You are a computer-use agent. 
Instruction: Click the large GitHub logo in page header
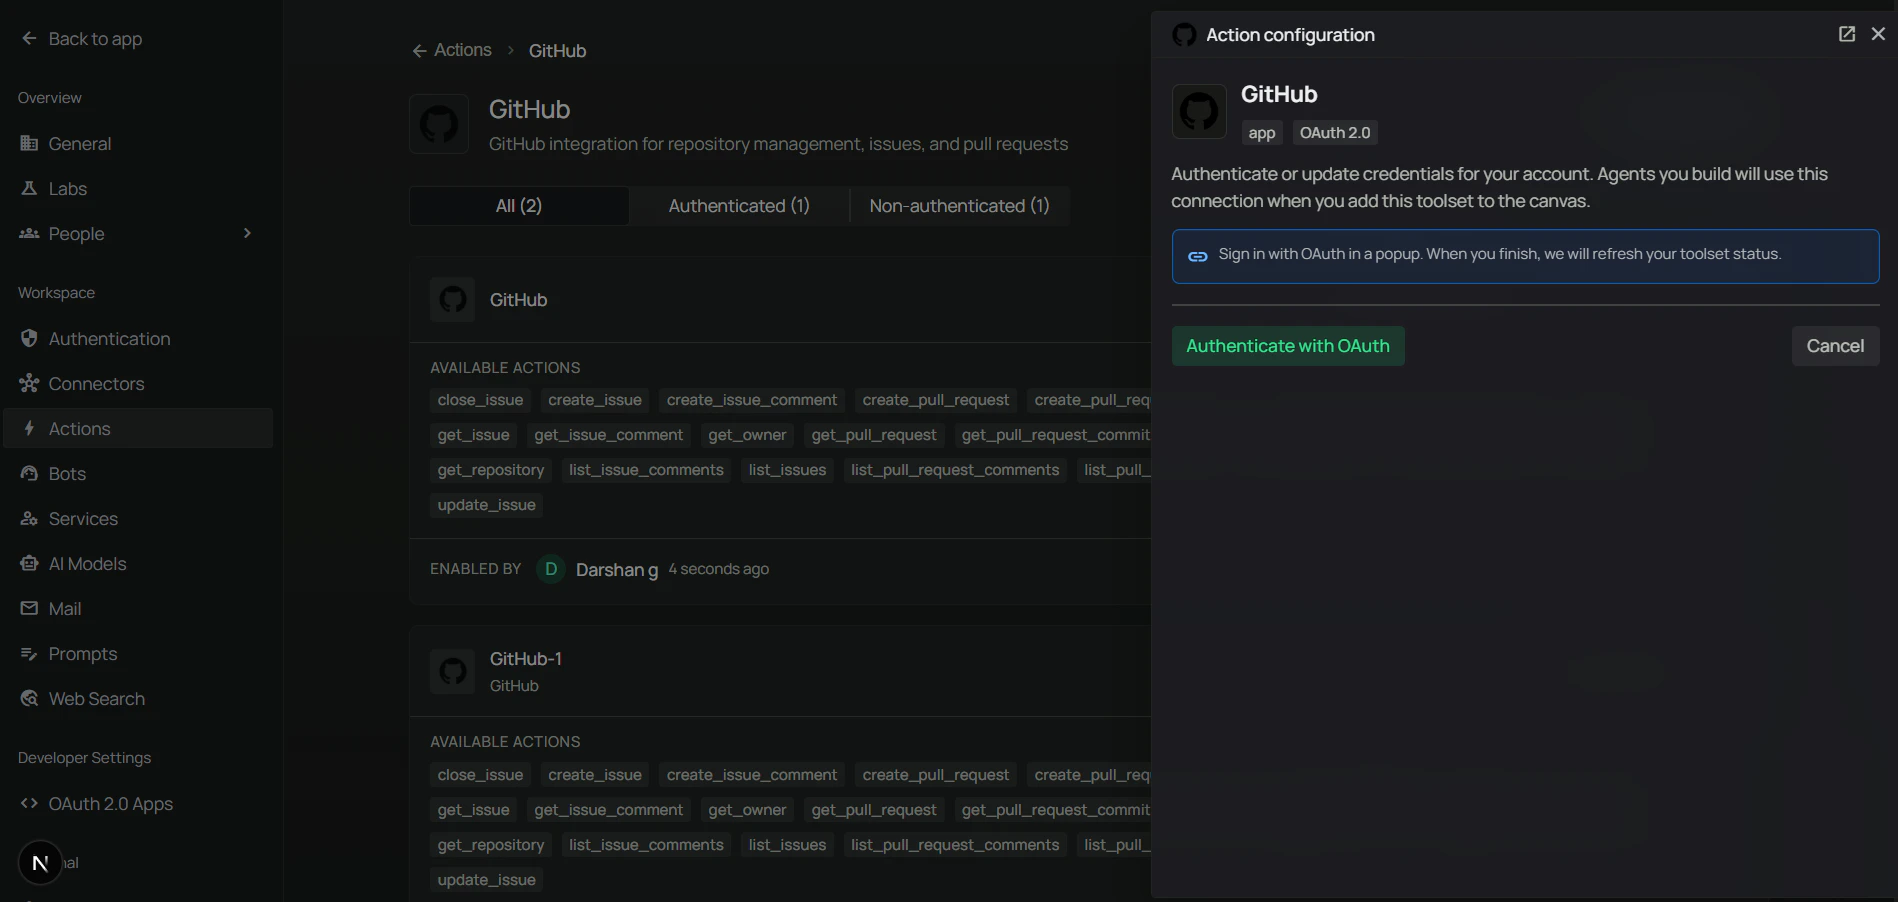pyautogui.click(x=439, y=124)
